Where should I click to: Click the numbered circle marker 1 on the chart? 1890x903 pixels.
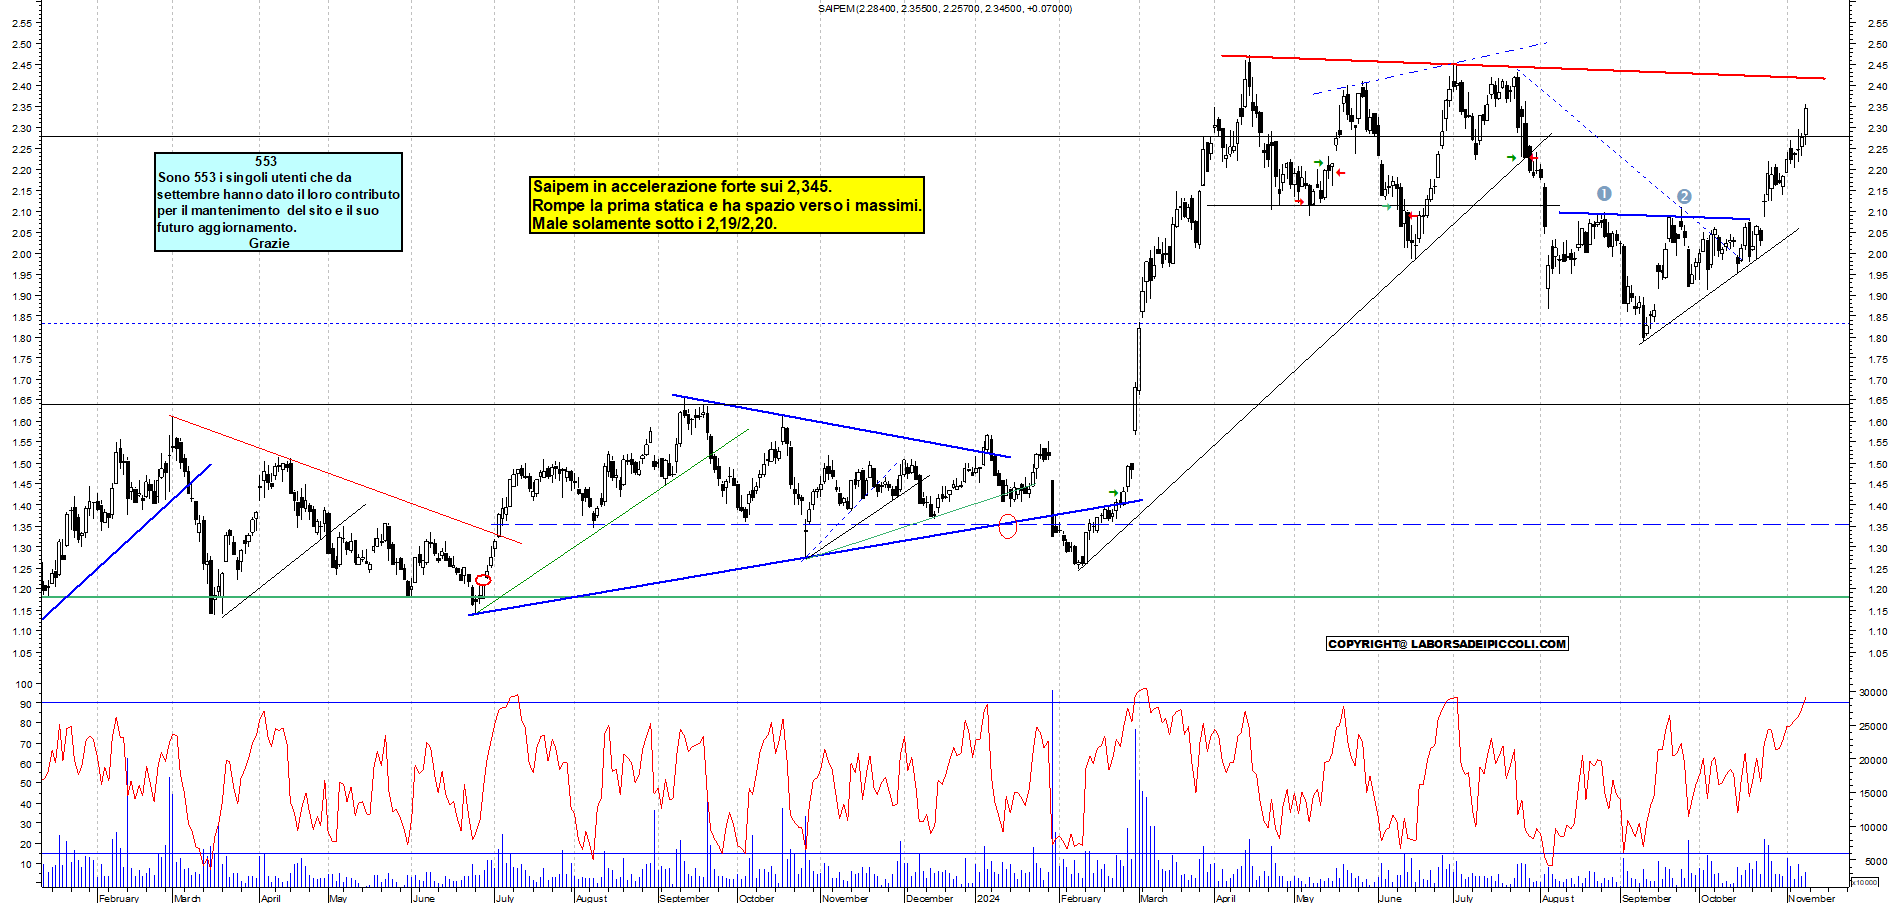point(1604,194)
